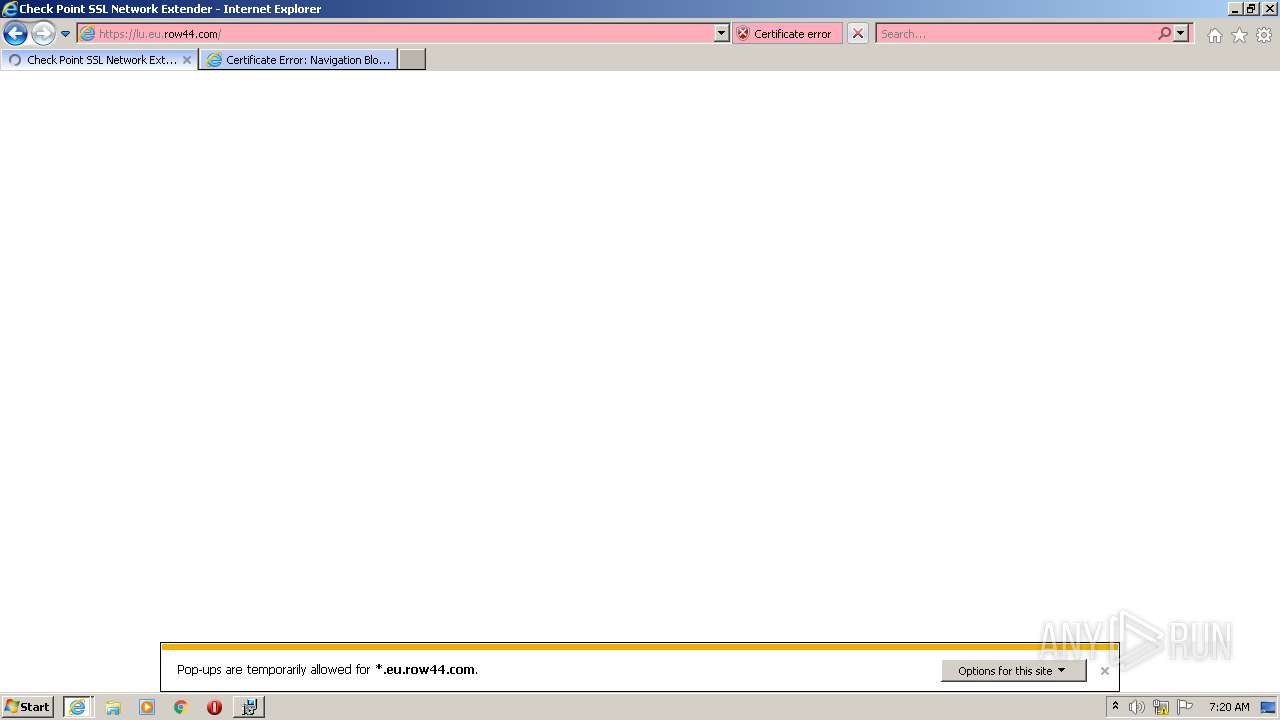Stop loading with the X button
1280x720 pixels.
[x=857, y=34]
